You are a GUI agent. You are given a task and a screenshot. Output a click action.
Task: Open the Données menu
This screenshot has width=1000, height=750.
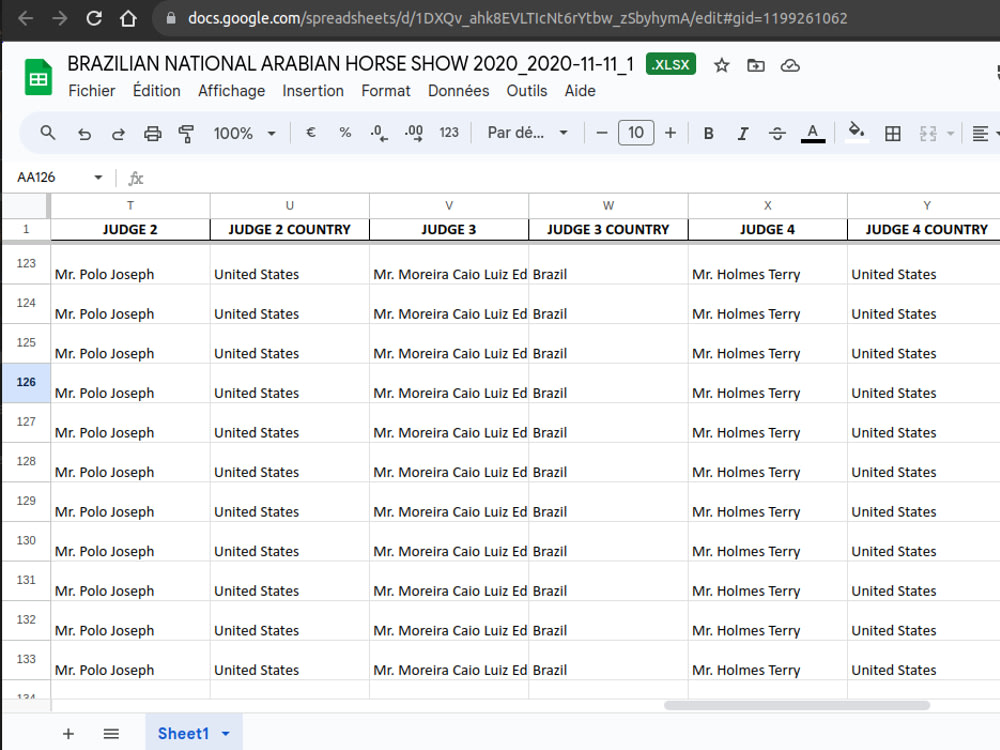point(459,91)
